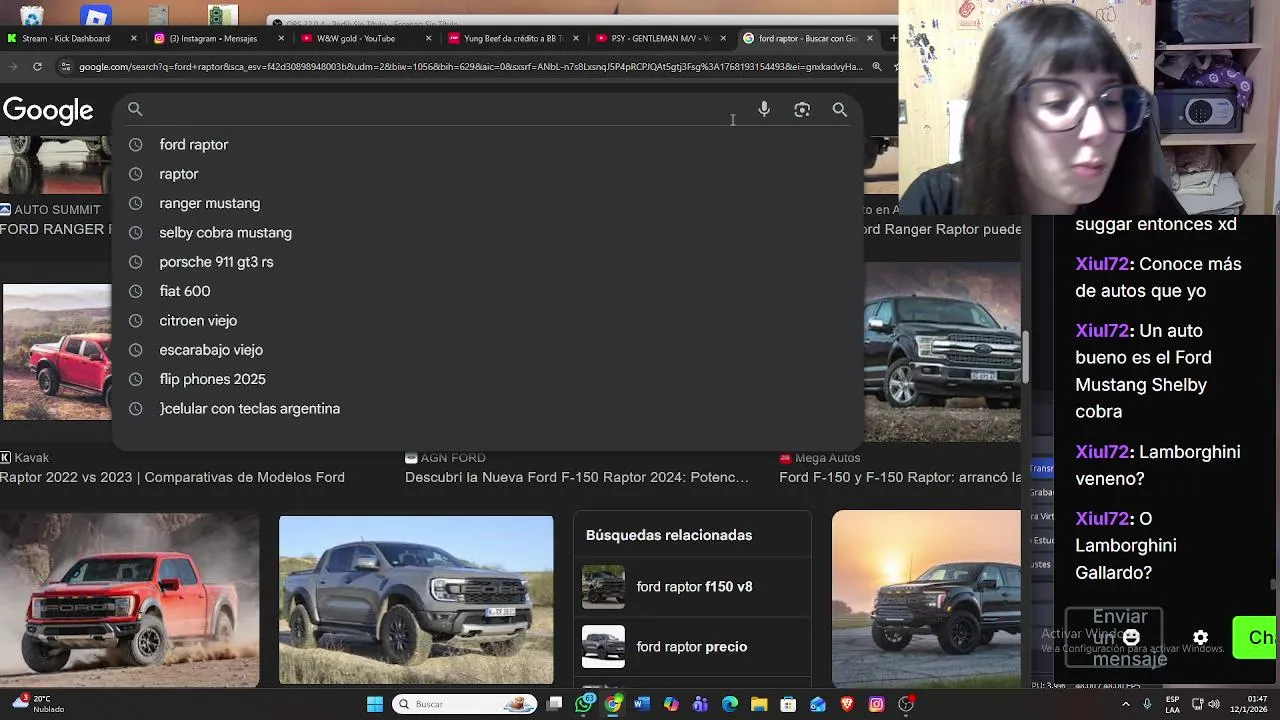Click the taskbar microphone tray icon
The image size is (1280, 720).
[x=1147, y=704]
